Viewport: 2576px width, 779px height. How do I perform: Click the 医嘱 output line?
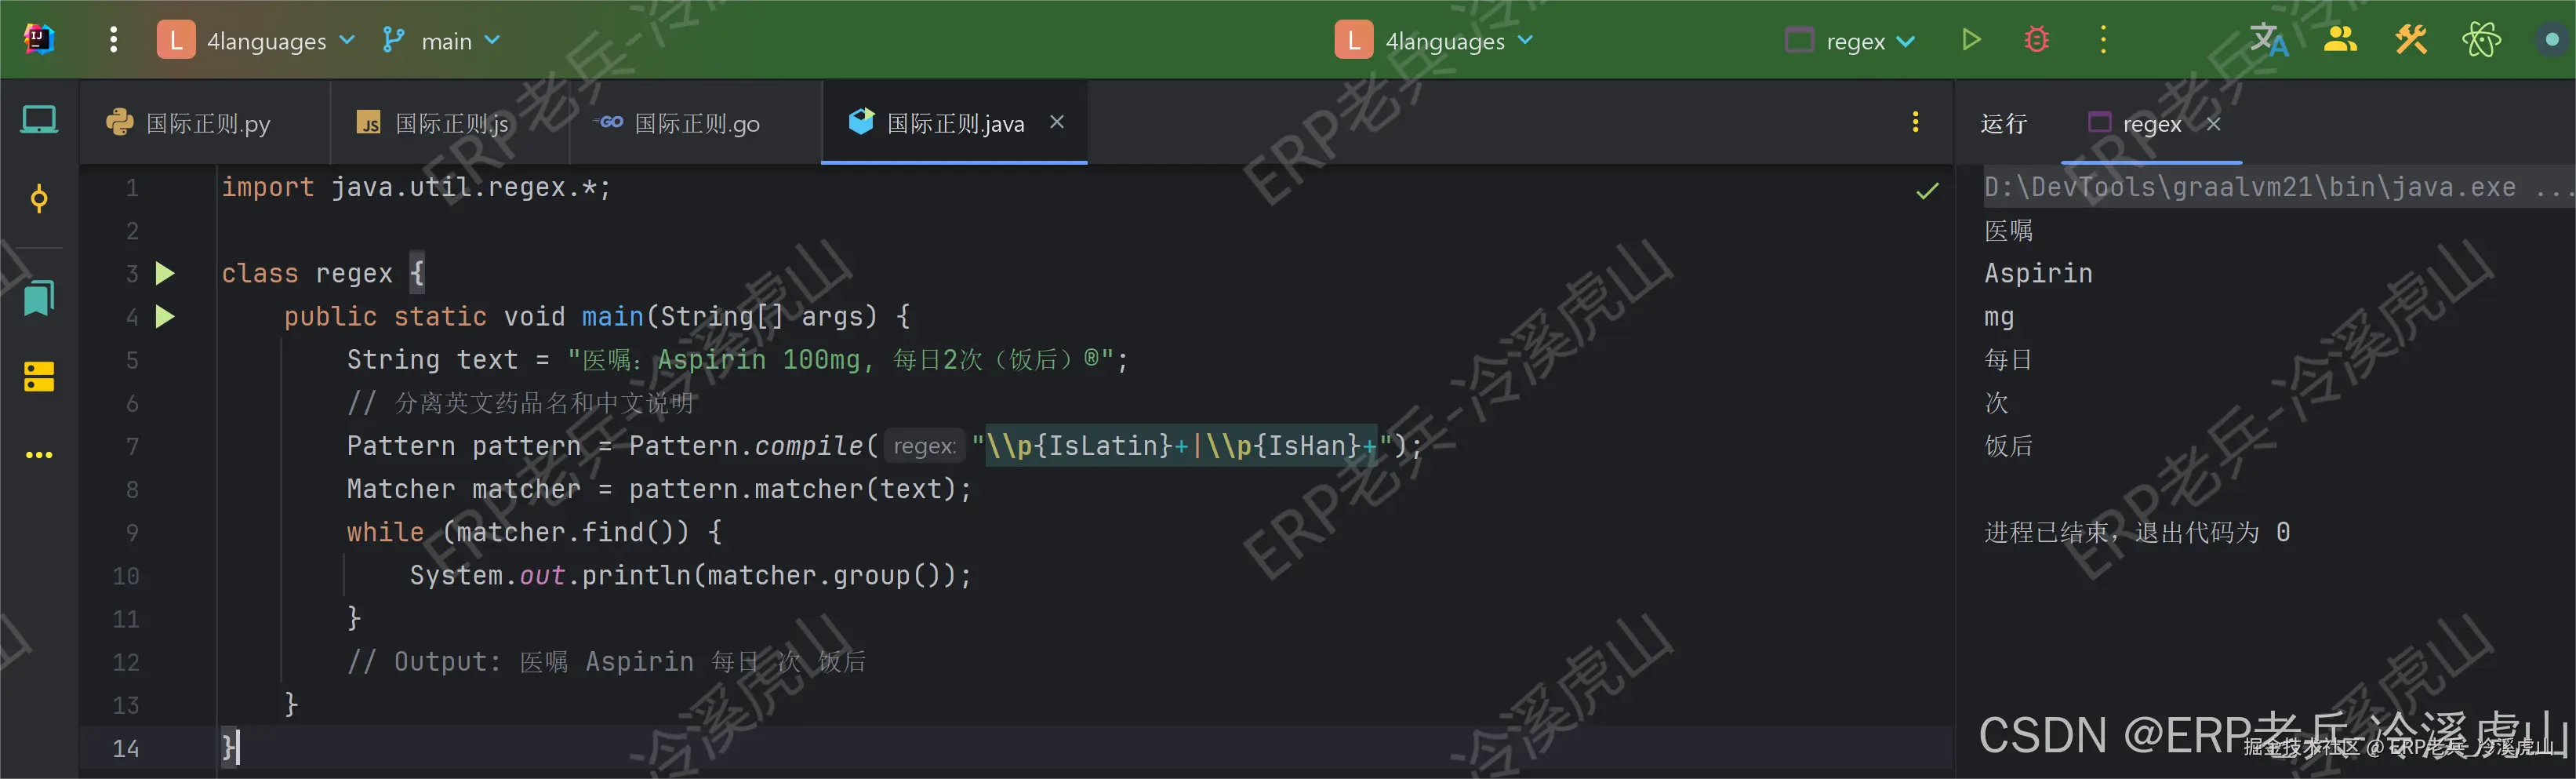pos(2008,231)
